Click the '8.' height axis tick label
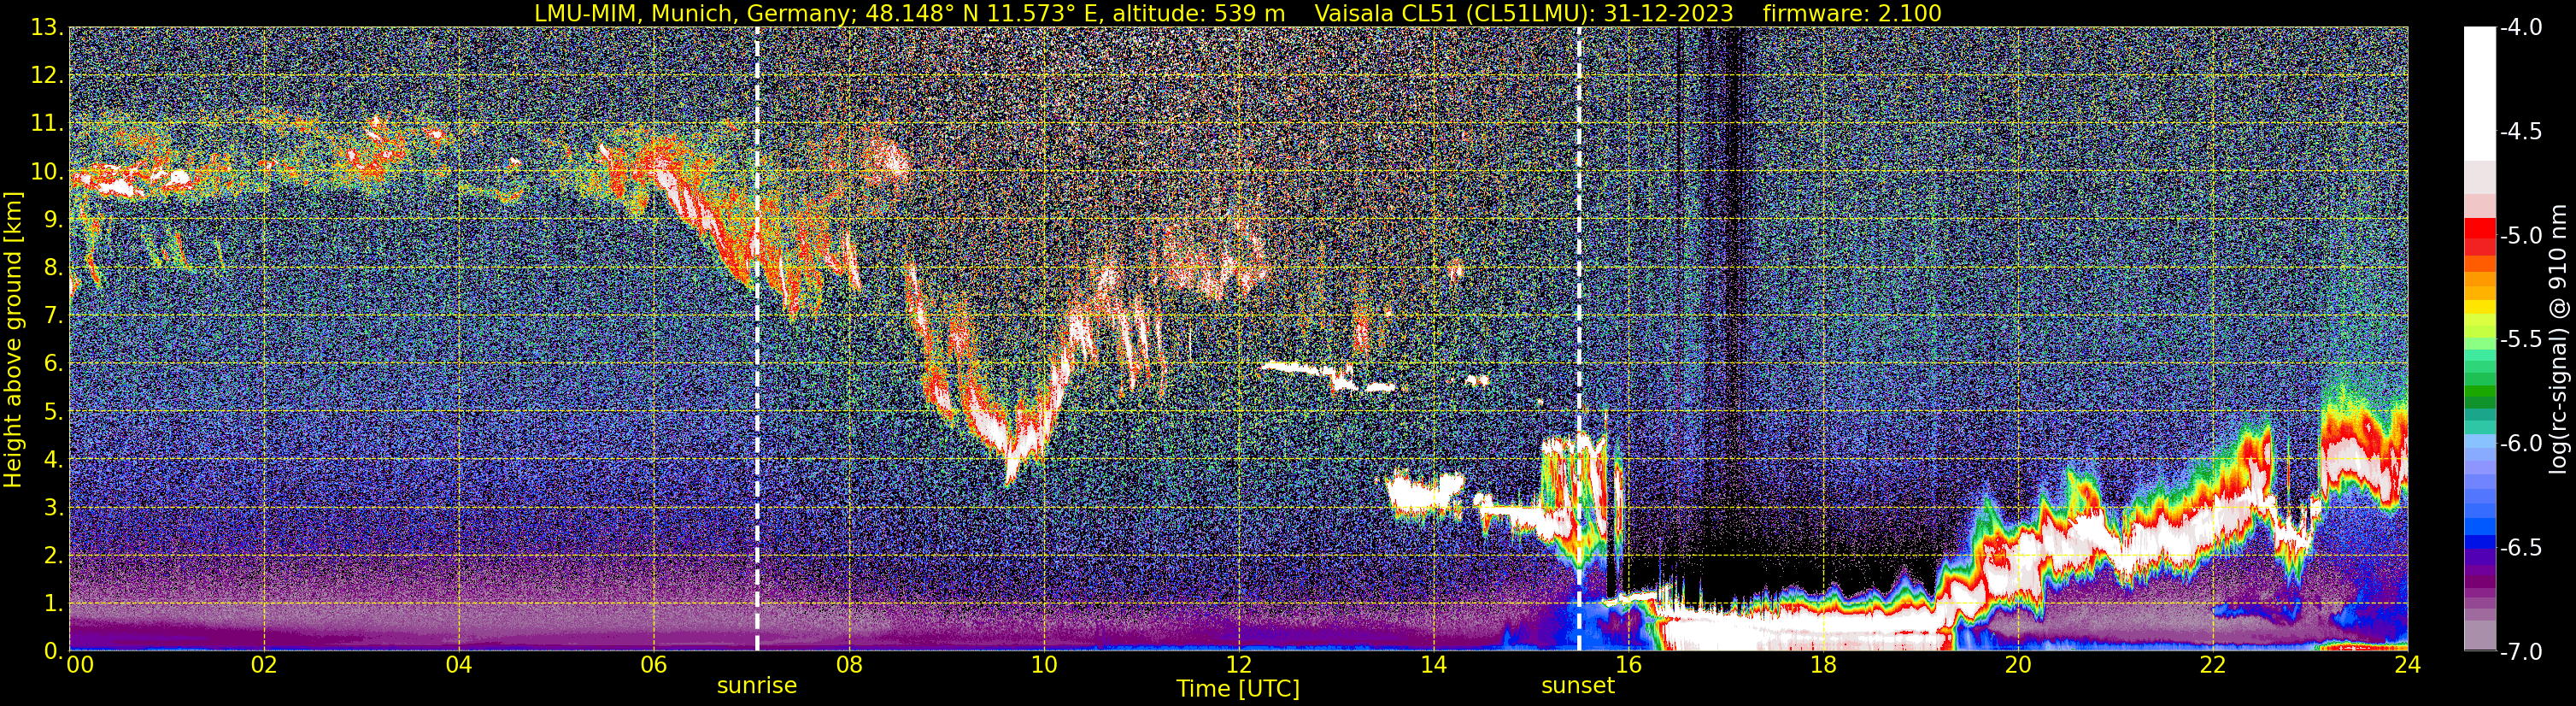The image size is (2576, 706). tap(53, 268)
